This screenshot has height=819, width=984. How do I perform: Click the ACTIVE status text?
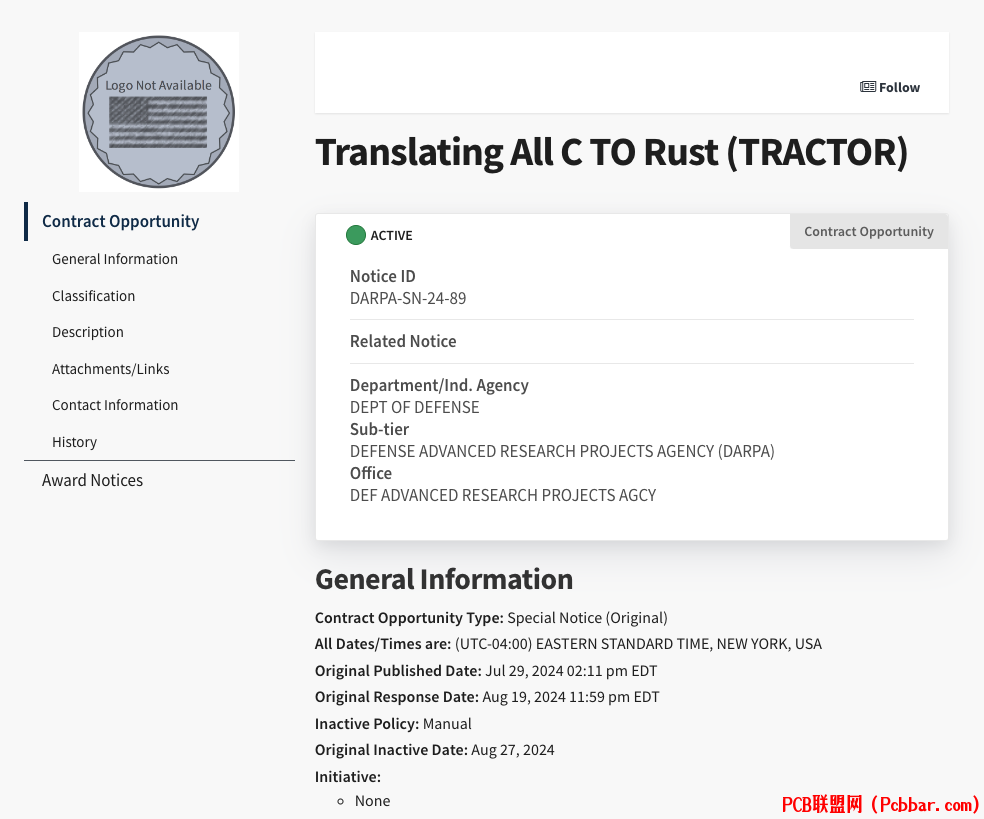(392, 235)
